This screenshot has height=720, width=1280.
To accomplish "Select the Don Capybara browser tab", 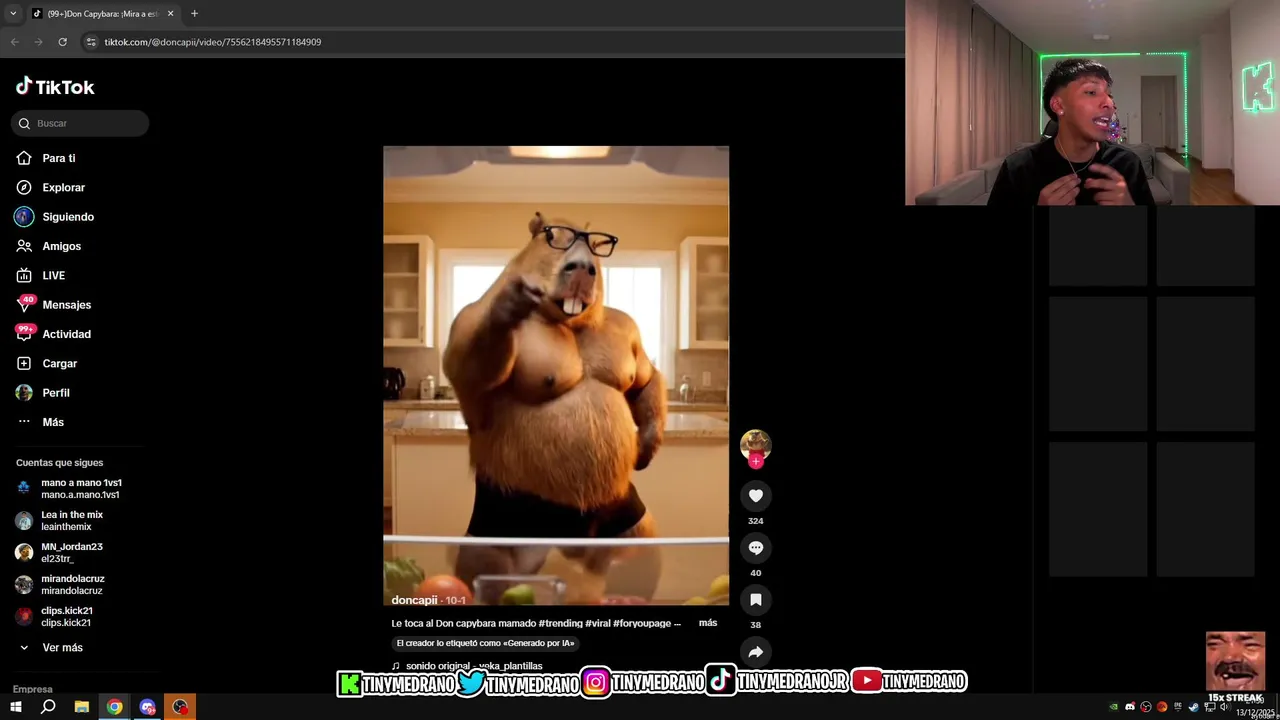I will pyautogui.click(x=103, y=14).
